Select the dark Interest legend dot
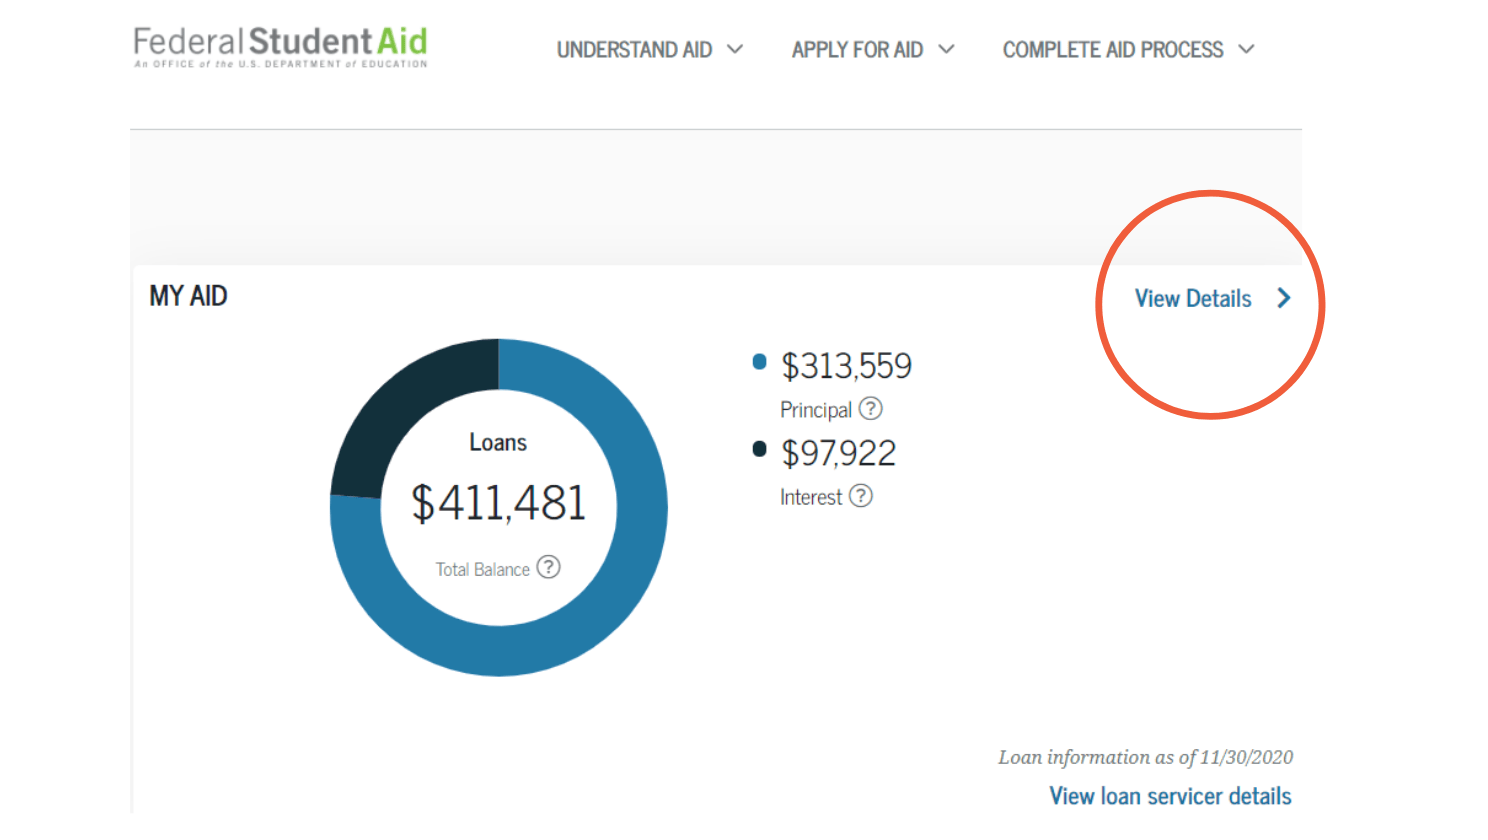 (x=759, y=448)
